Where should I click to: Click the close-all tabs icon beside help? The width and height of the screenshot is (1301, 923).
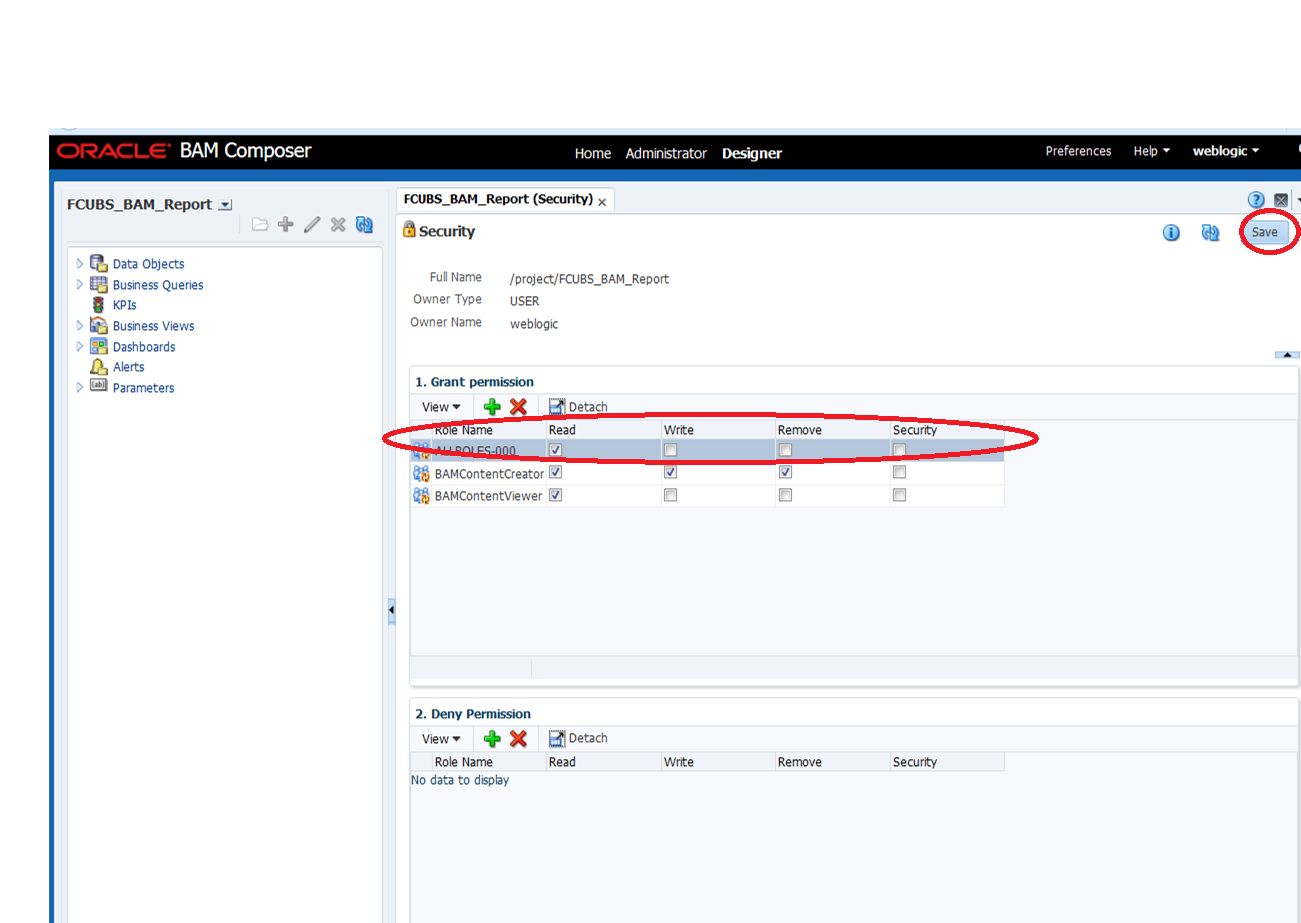[1281, 200]
